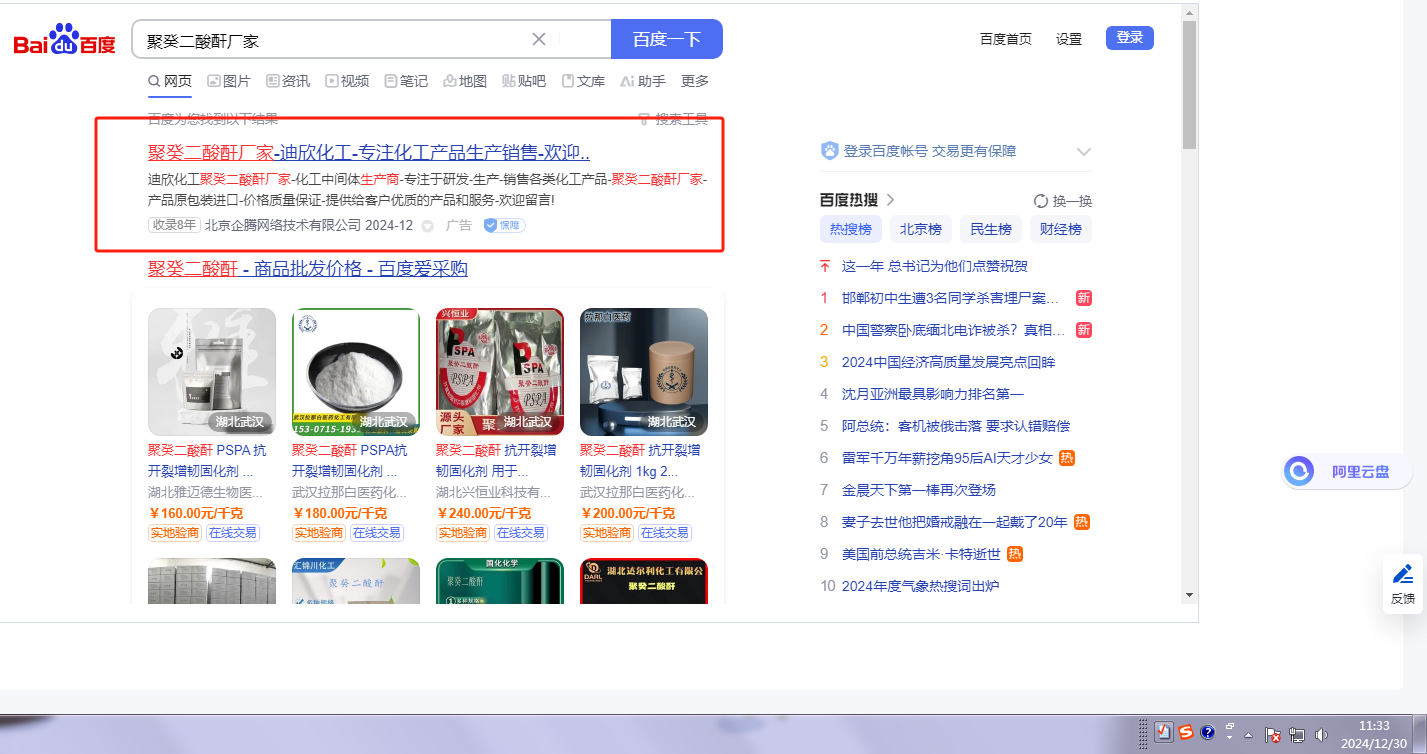The width and height of the screenshot is (1427, 754).
Task: Open the 百度热搜 arrow chevron
Action: [x=890, y=200]
